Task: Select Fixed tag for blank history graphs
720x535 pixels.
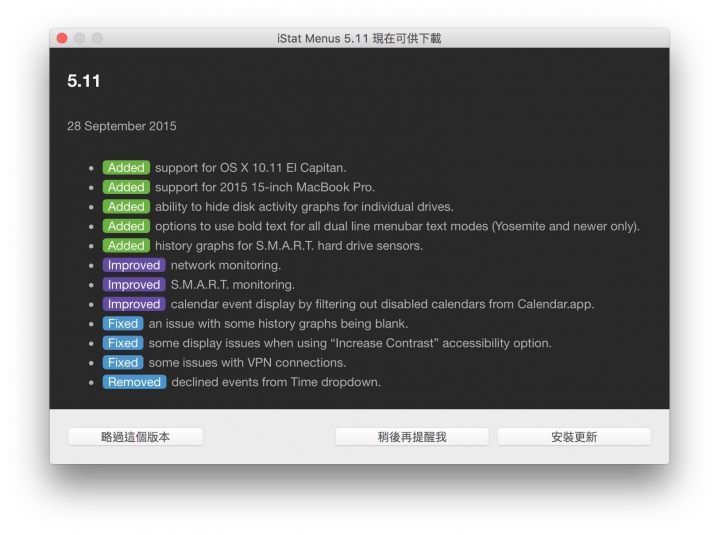Action: (x=123, y=324)
